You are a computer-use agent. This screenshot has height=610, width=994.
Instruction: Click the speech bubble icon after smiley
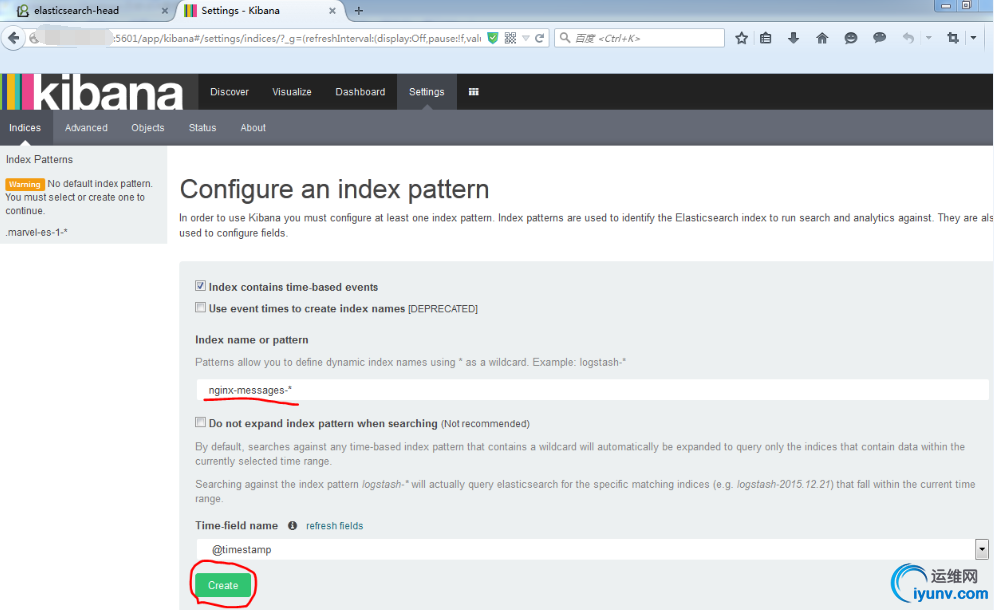pos(879,38)
